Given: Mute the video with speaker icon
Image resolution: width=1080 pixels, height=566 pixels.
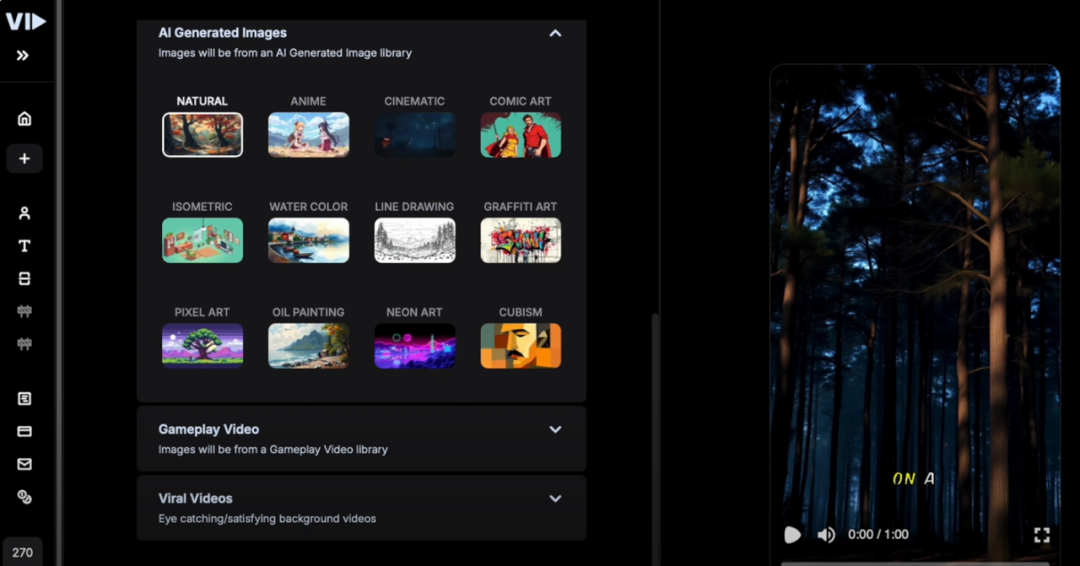Looking at the screenshot, I should coord(826,535).
